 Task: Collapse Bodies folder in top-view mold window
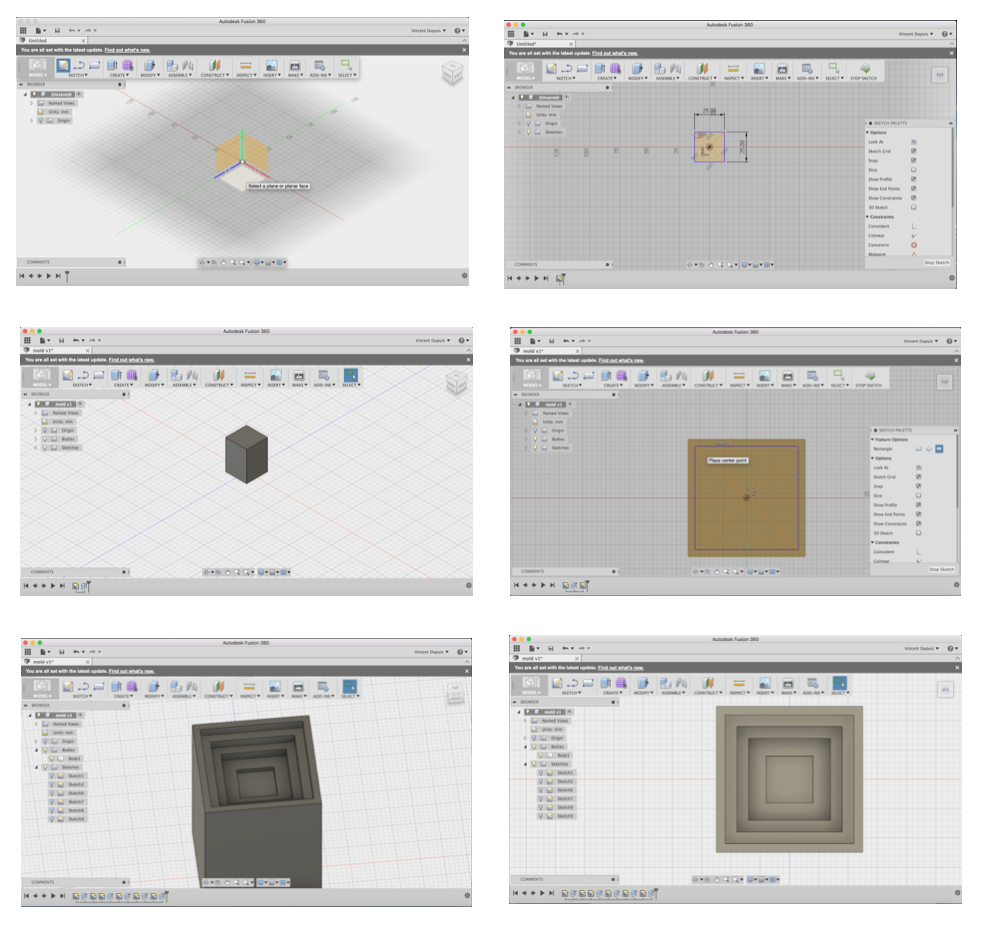[525, 747]
